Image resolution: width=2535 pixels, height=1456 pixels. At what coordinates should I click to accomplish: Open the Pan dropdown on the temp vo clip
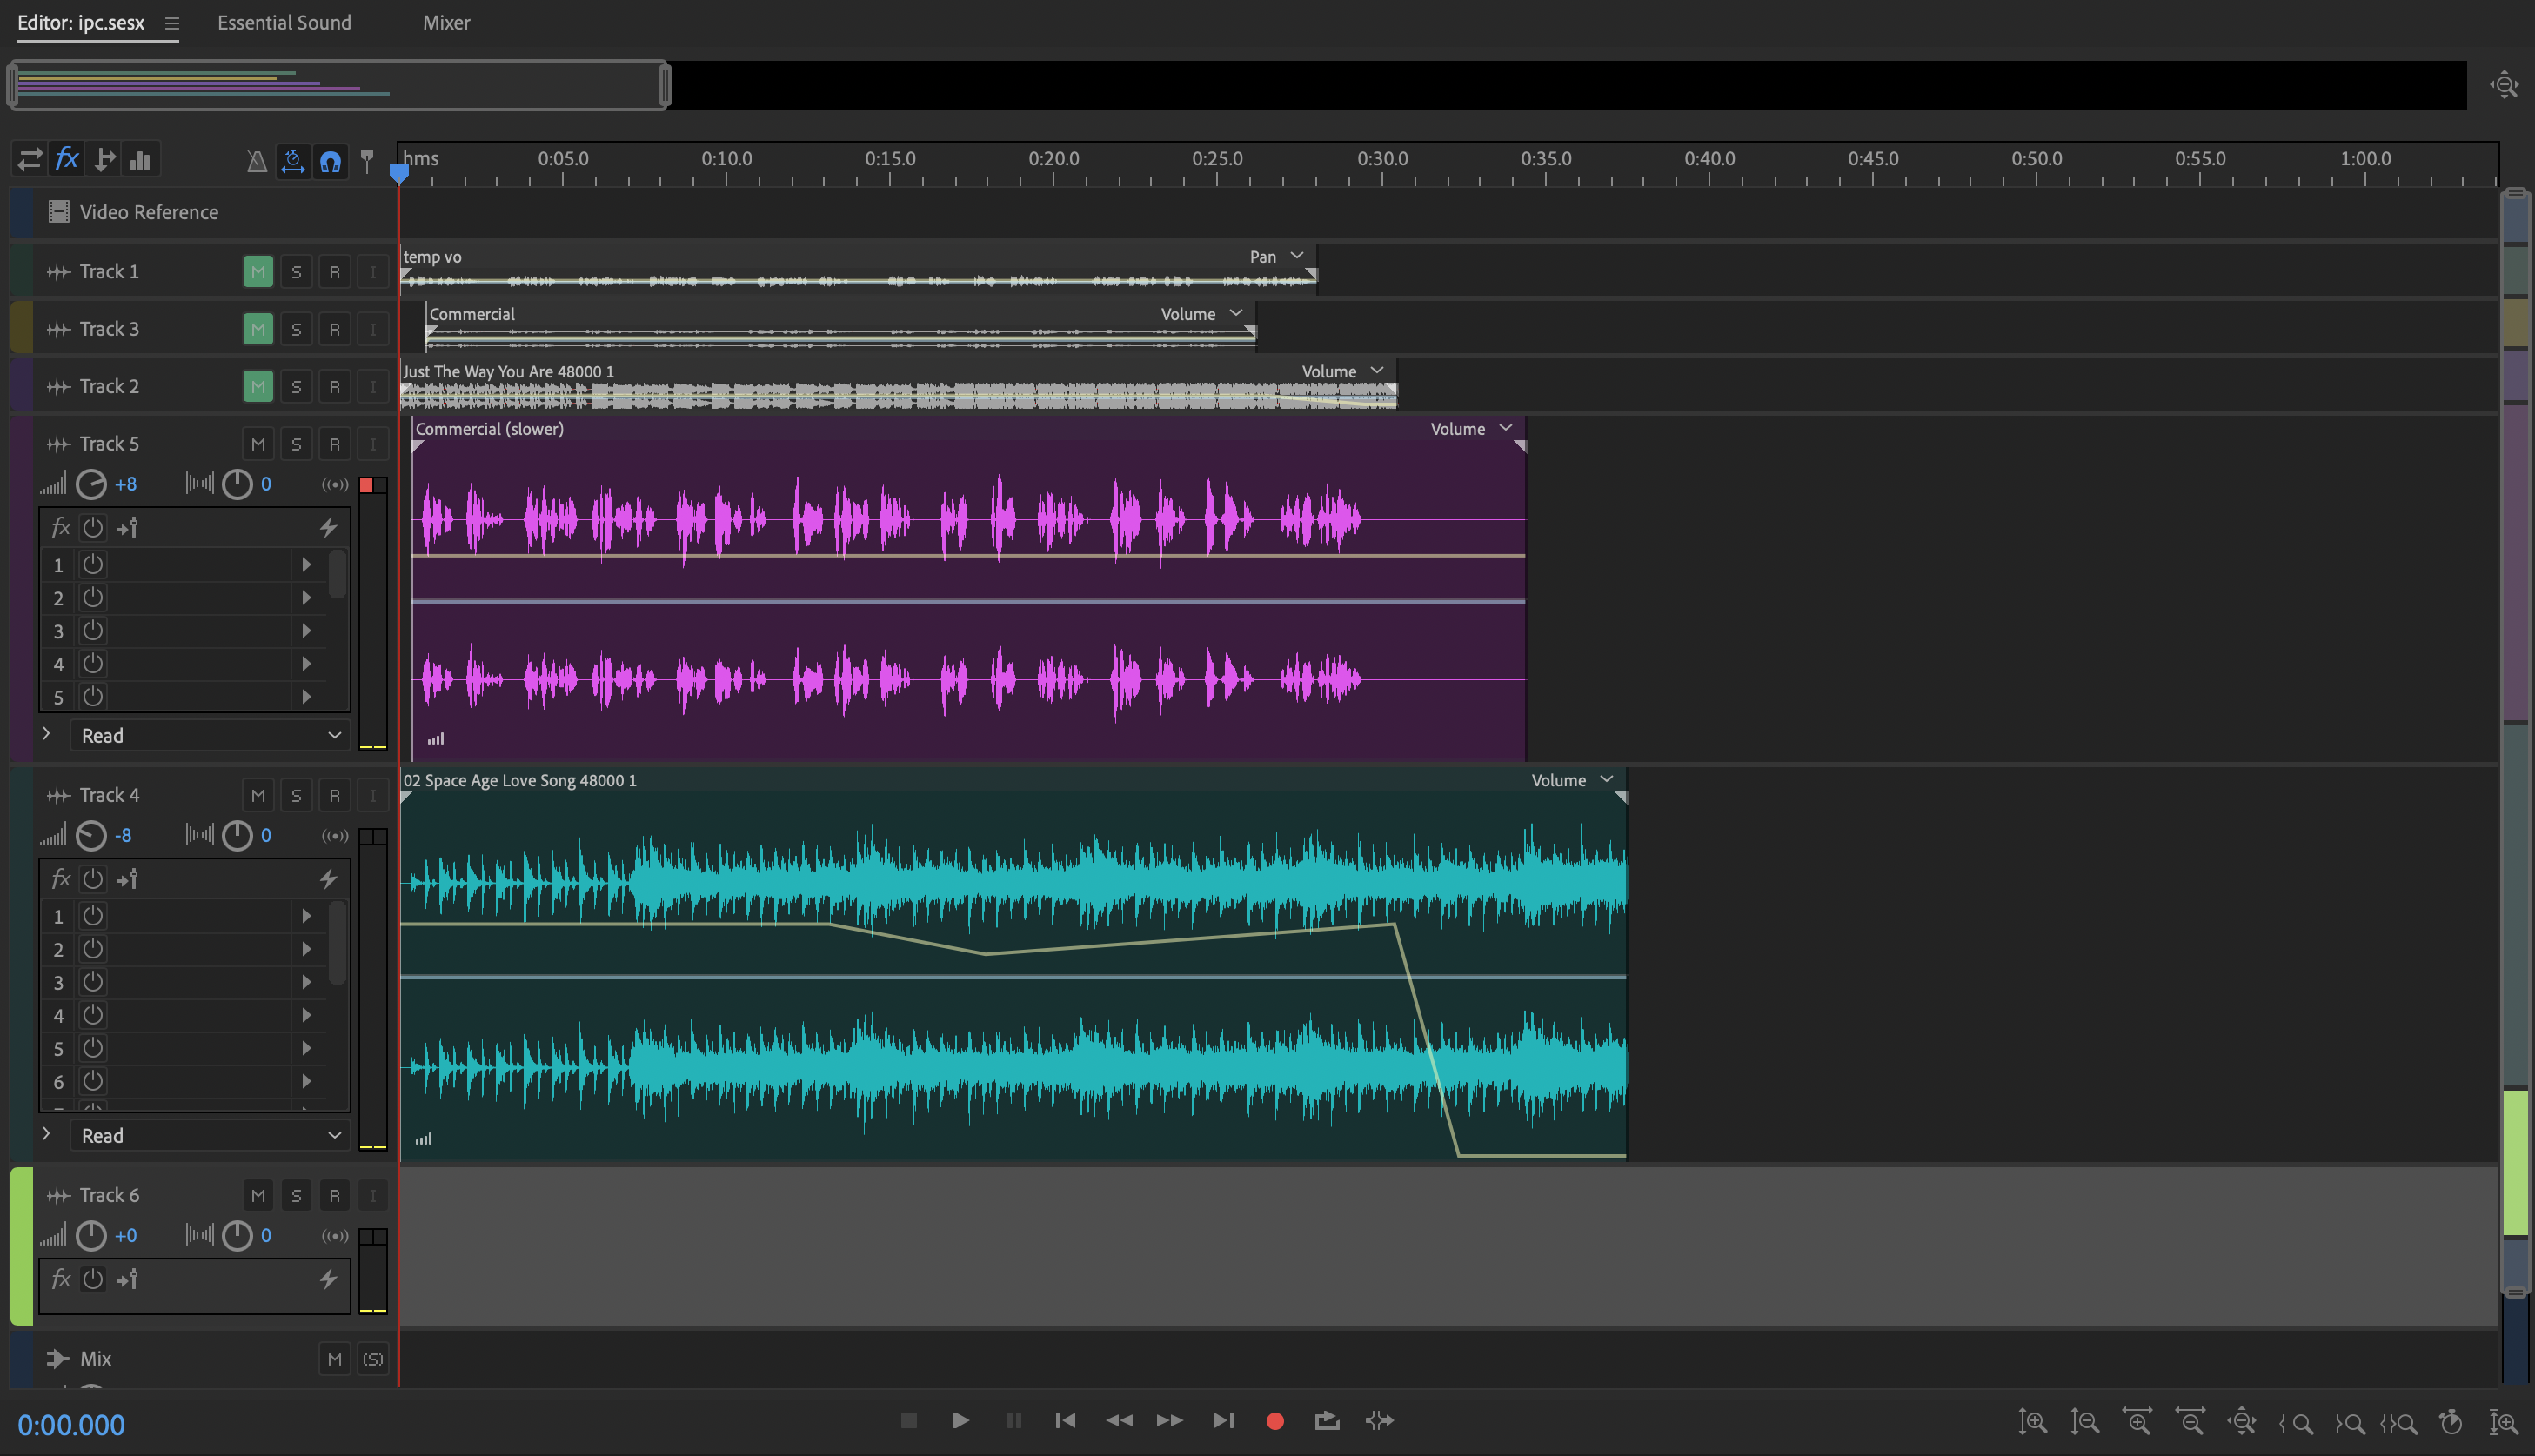(1275, 256)
